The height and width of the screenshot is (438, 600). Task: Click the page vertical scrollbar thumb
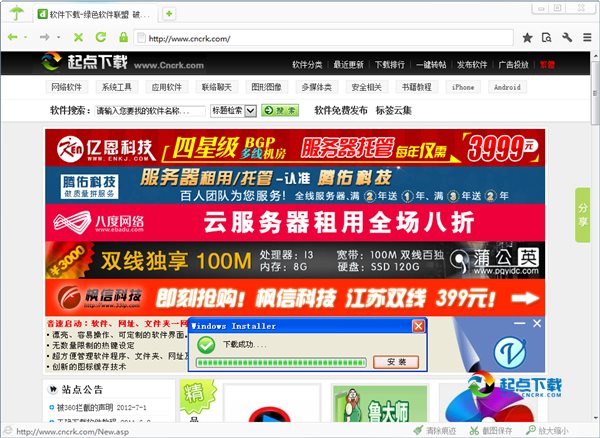tap(595, 94)
